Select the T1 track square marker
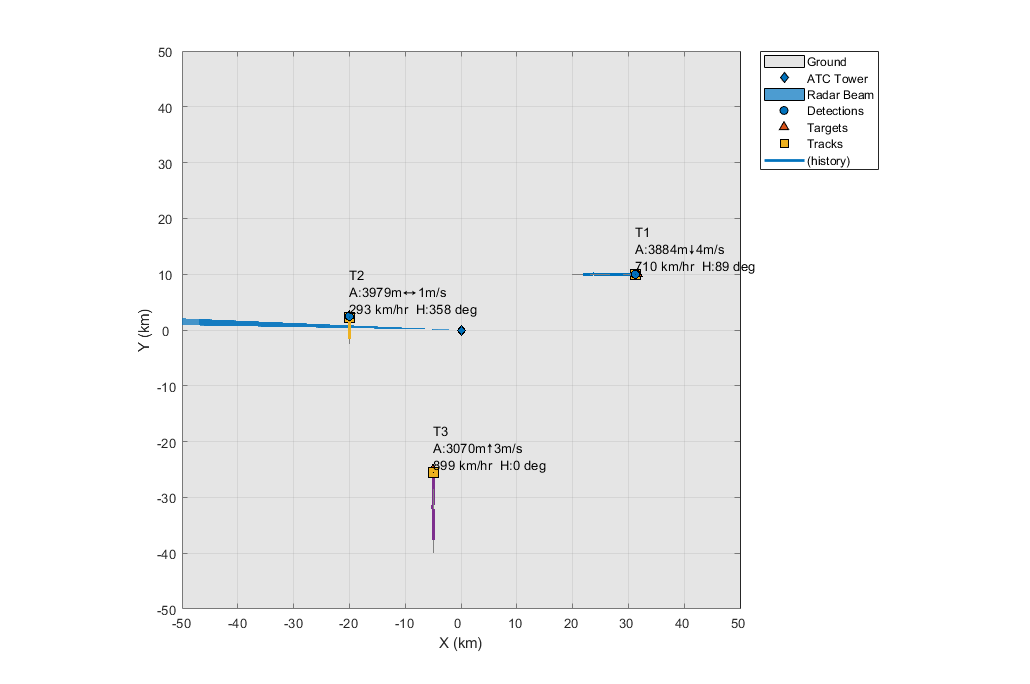Image resolution: width=1030 pixels, height=684 pixels. 635,275
